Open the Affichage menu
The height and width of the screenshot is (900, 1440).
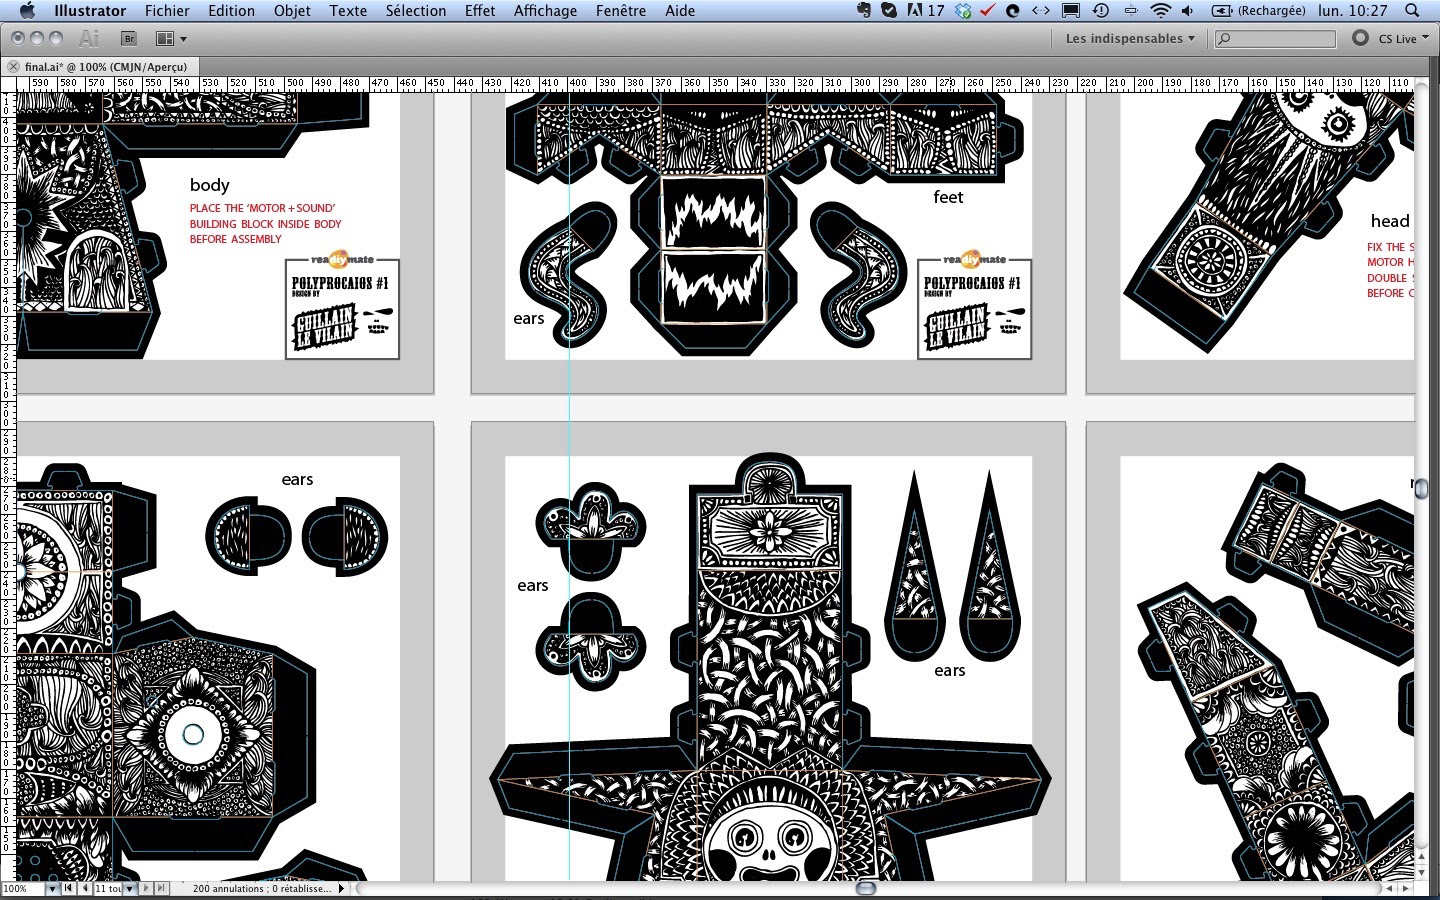click(x=545, y=10)
